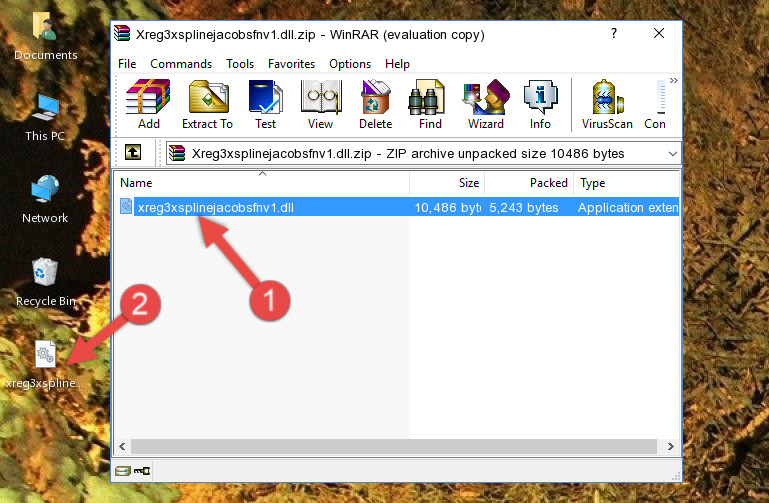Click the 10,486 bytes size cell
Viewport: 769px width, 503px height.
(x=447, y=208)
